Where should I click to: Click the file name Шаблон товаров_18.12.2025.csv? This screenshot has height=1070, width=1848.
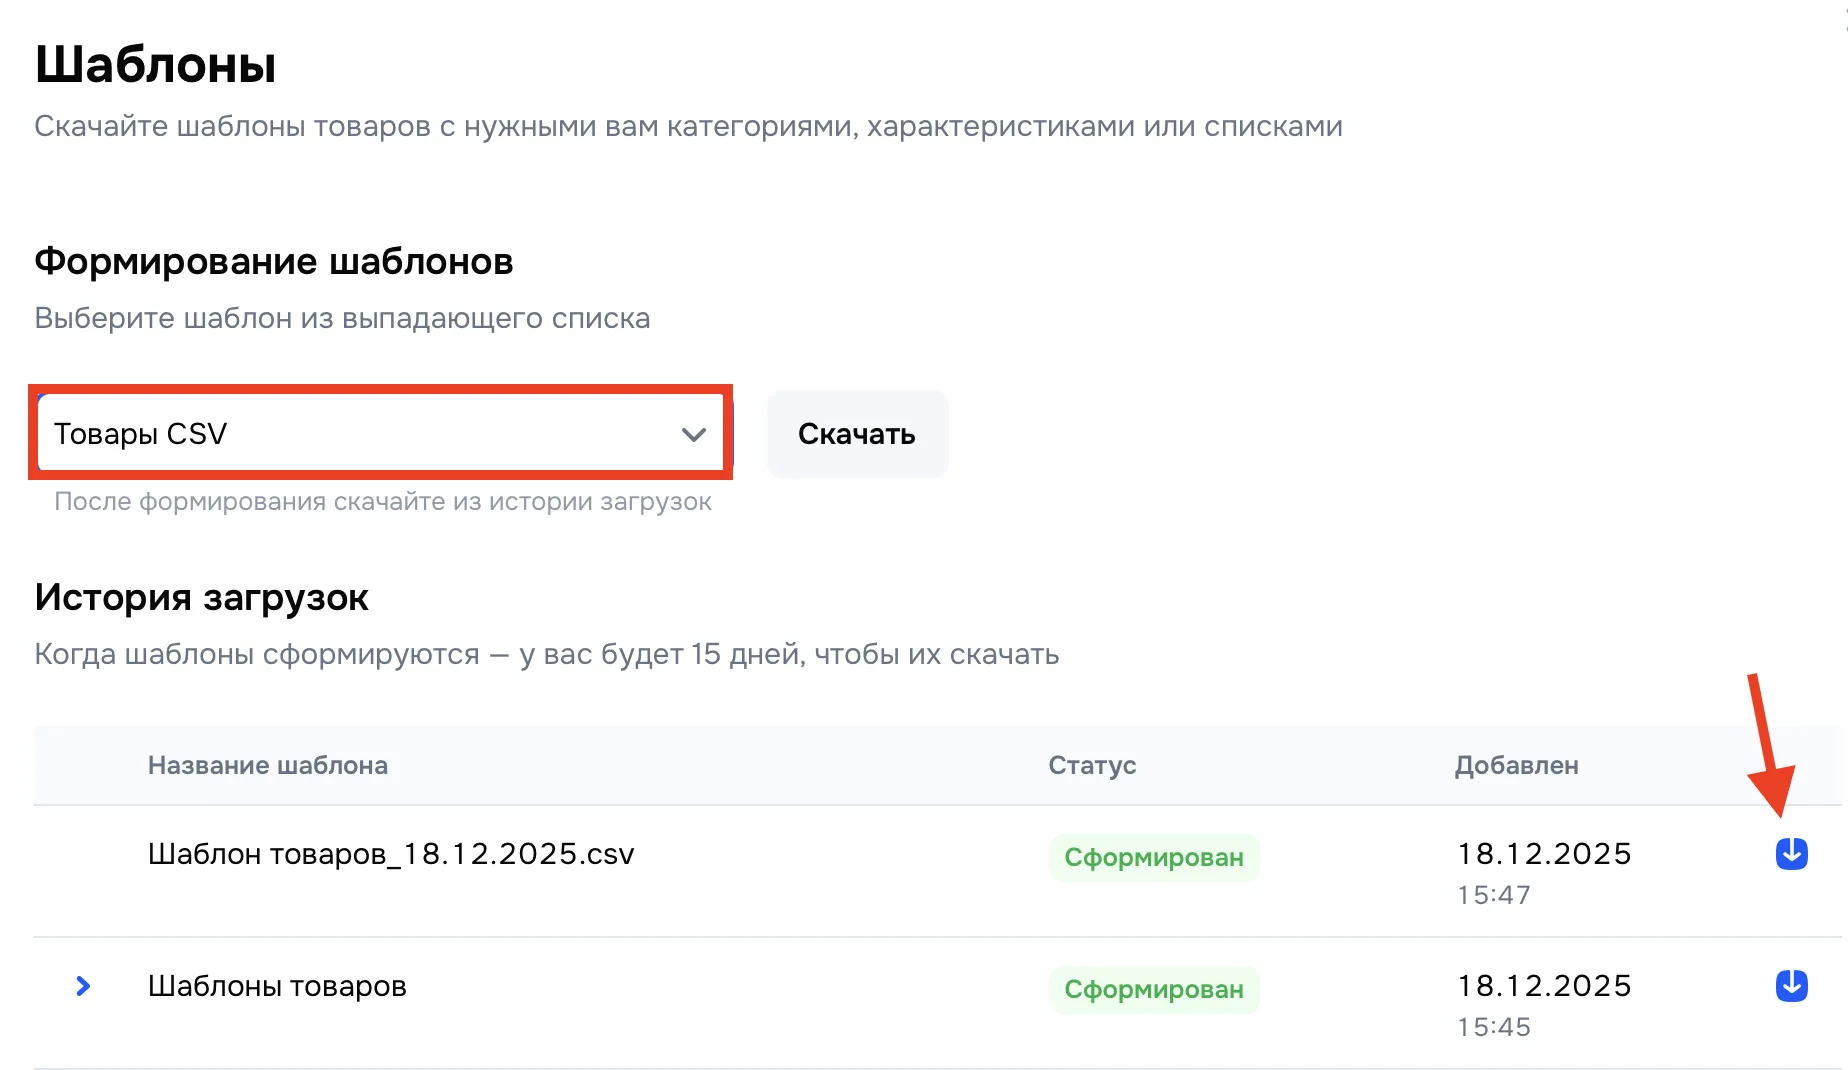coord(391,854)
